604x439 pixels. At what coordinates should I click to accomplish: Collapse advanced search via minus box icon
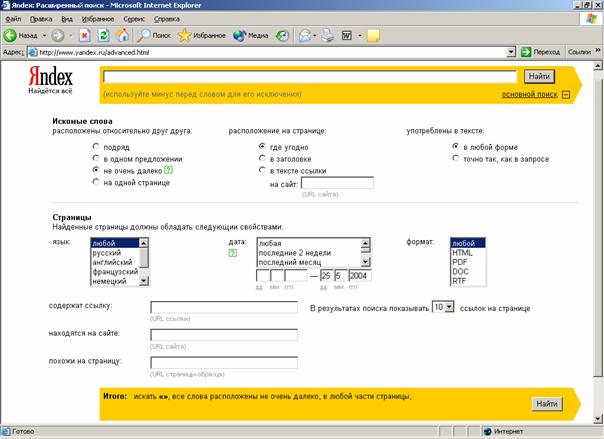click(566, 94)
